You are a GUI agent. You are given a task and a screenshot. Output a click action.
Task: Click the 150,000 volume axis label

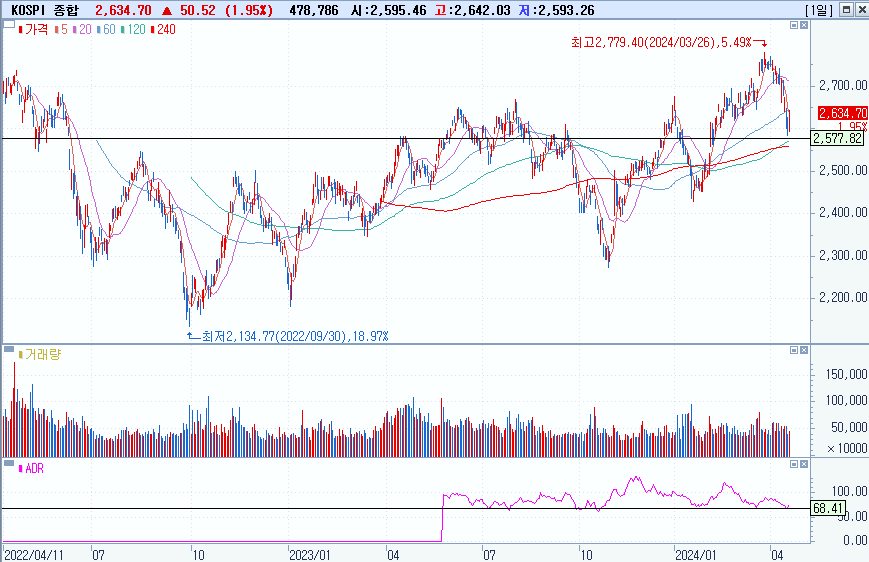pos(846,375)
